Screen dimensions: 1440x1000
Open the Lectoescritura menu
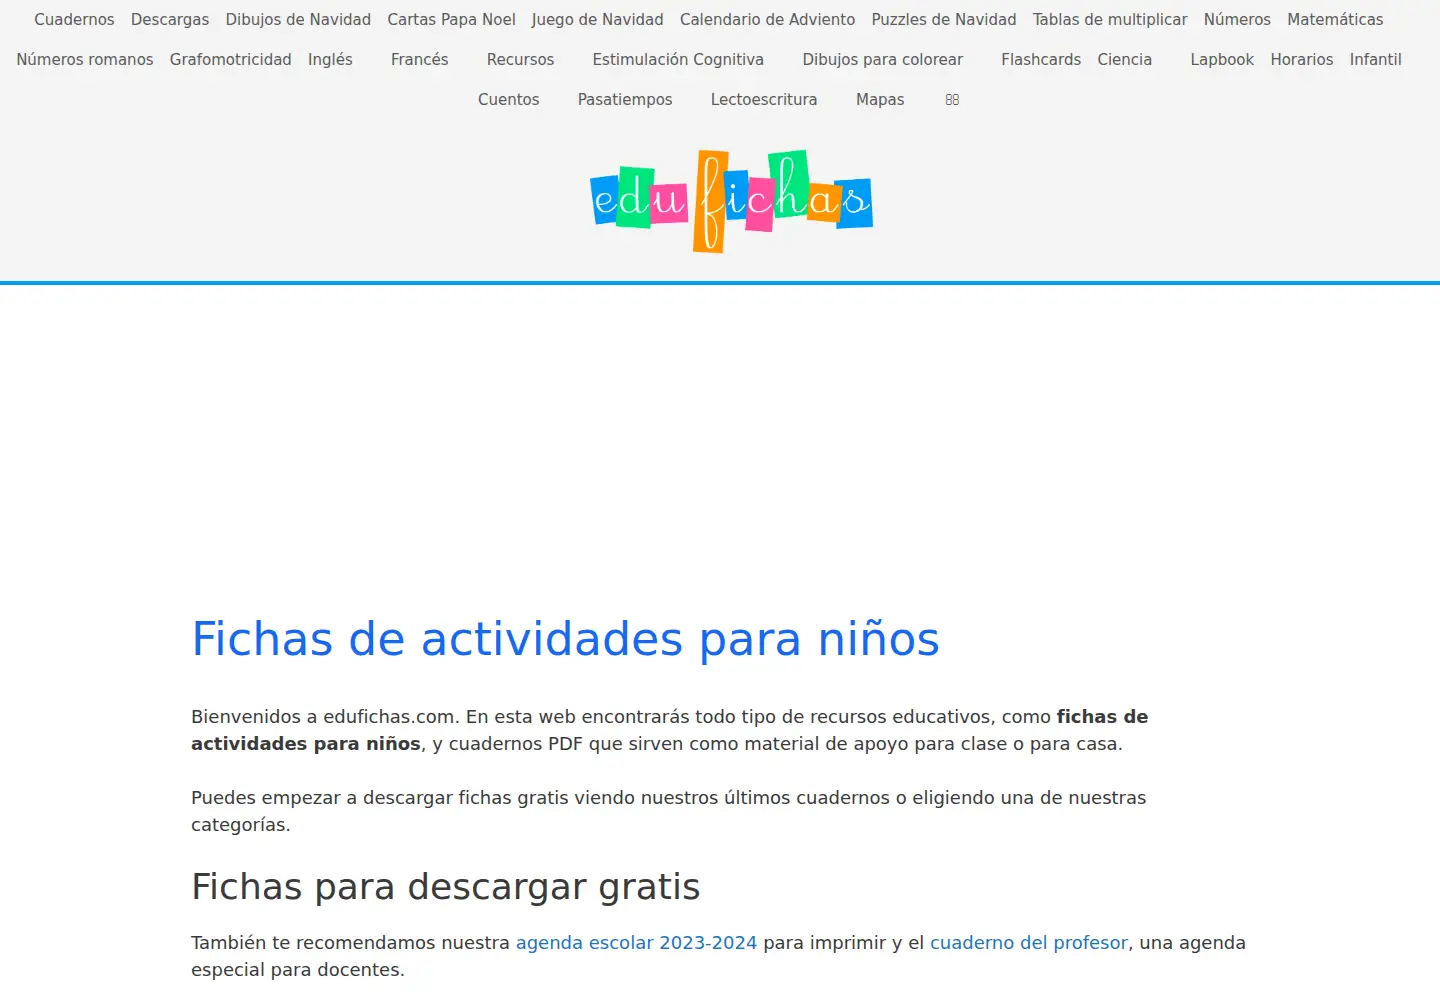764,100
